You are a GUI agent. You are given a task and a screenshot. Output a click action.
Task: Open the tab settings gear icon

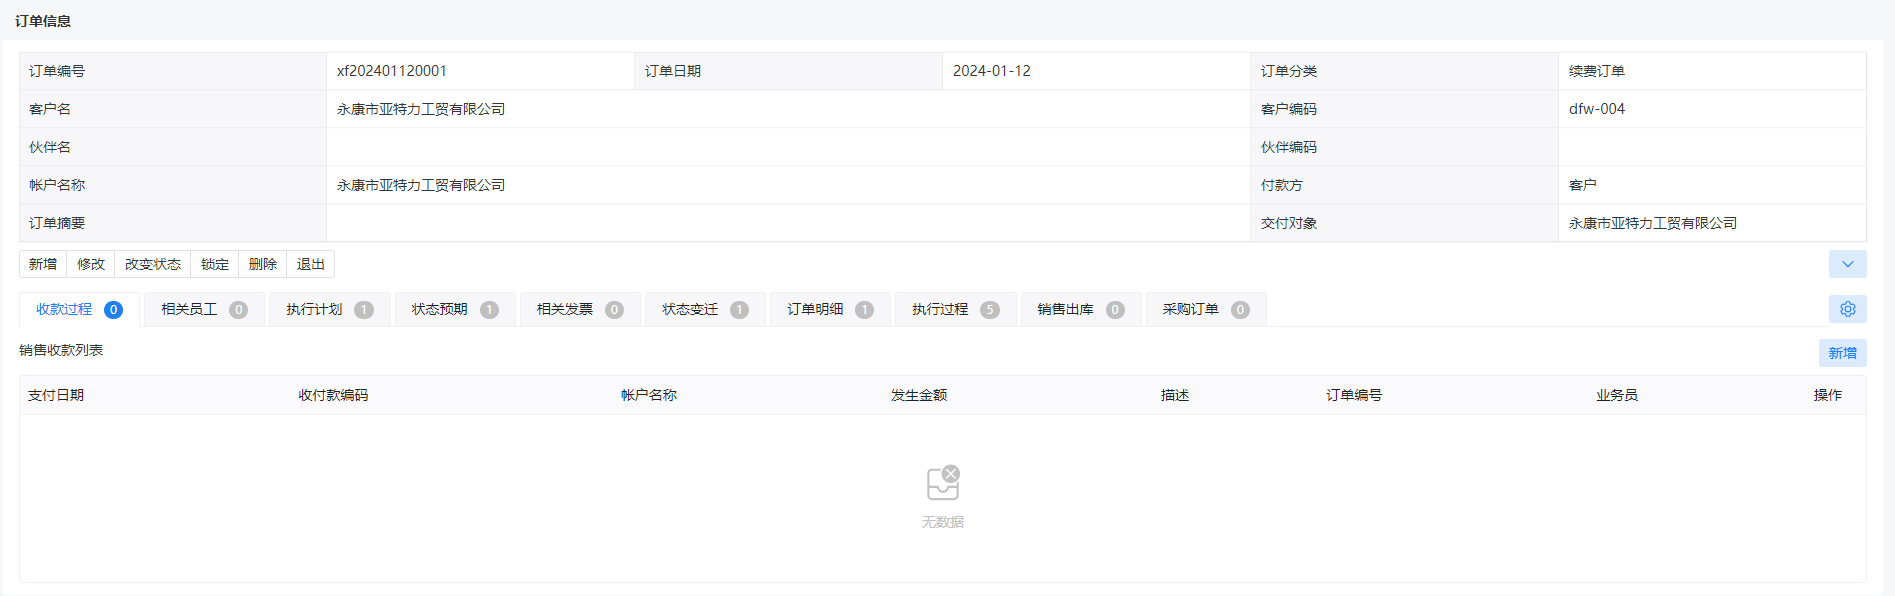(x=1847, y=309)
